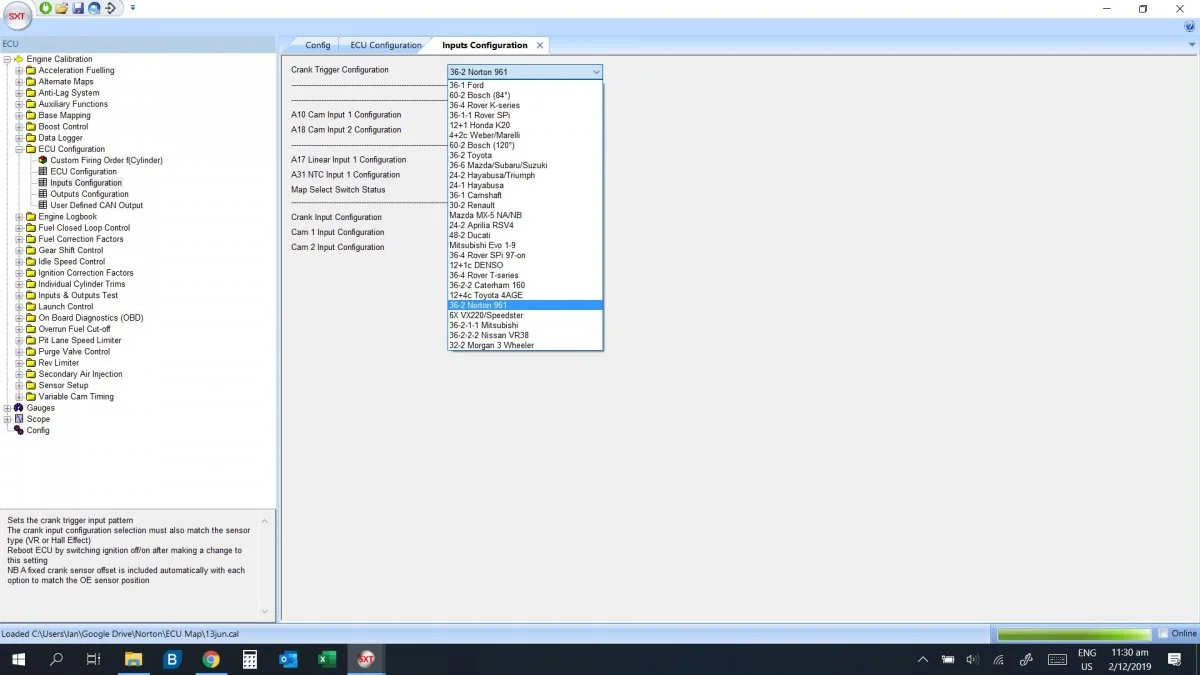Open the Crank Trigger Configuration dropdown
The height and width of the screenshot is (675, 1200).
pyautogui.click(x=596, y=71)
